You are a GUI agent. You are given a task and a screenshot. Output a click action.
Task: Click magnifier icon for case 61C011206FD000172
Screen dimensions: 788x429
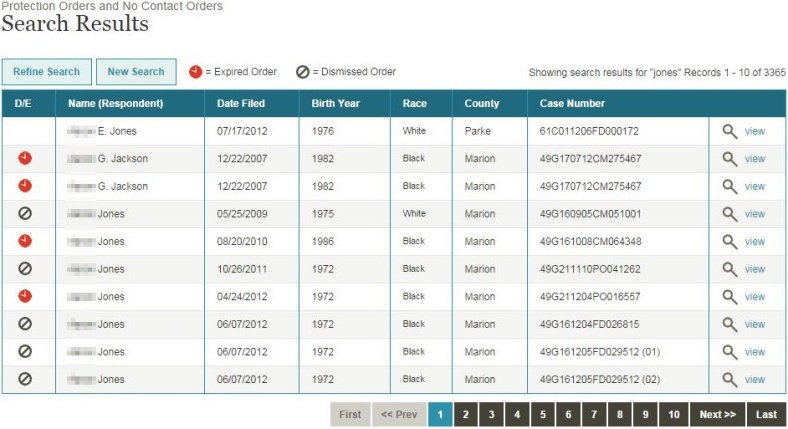click(730, 131)
